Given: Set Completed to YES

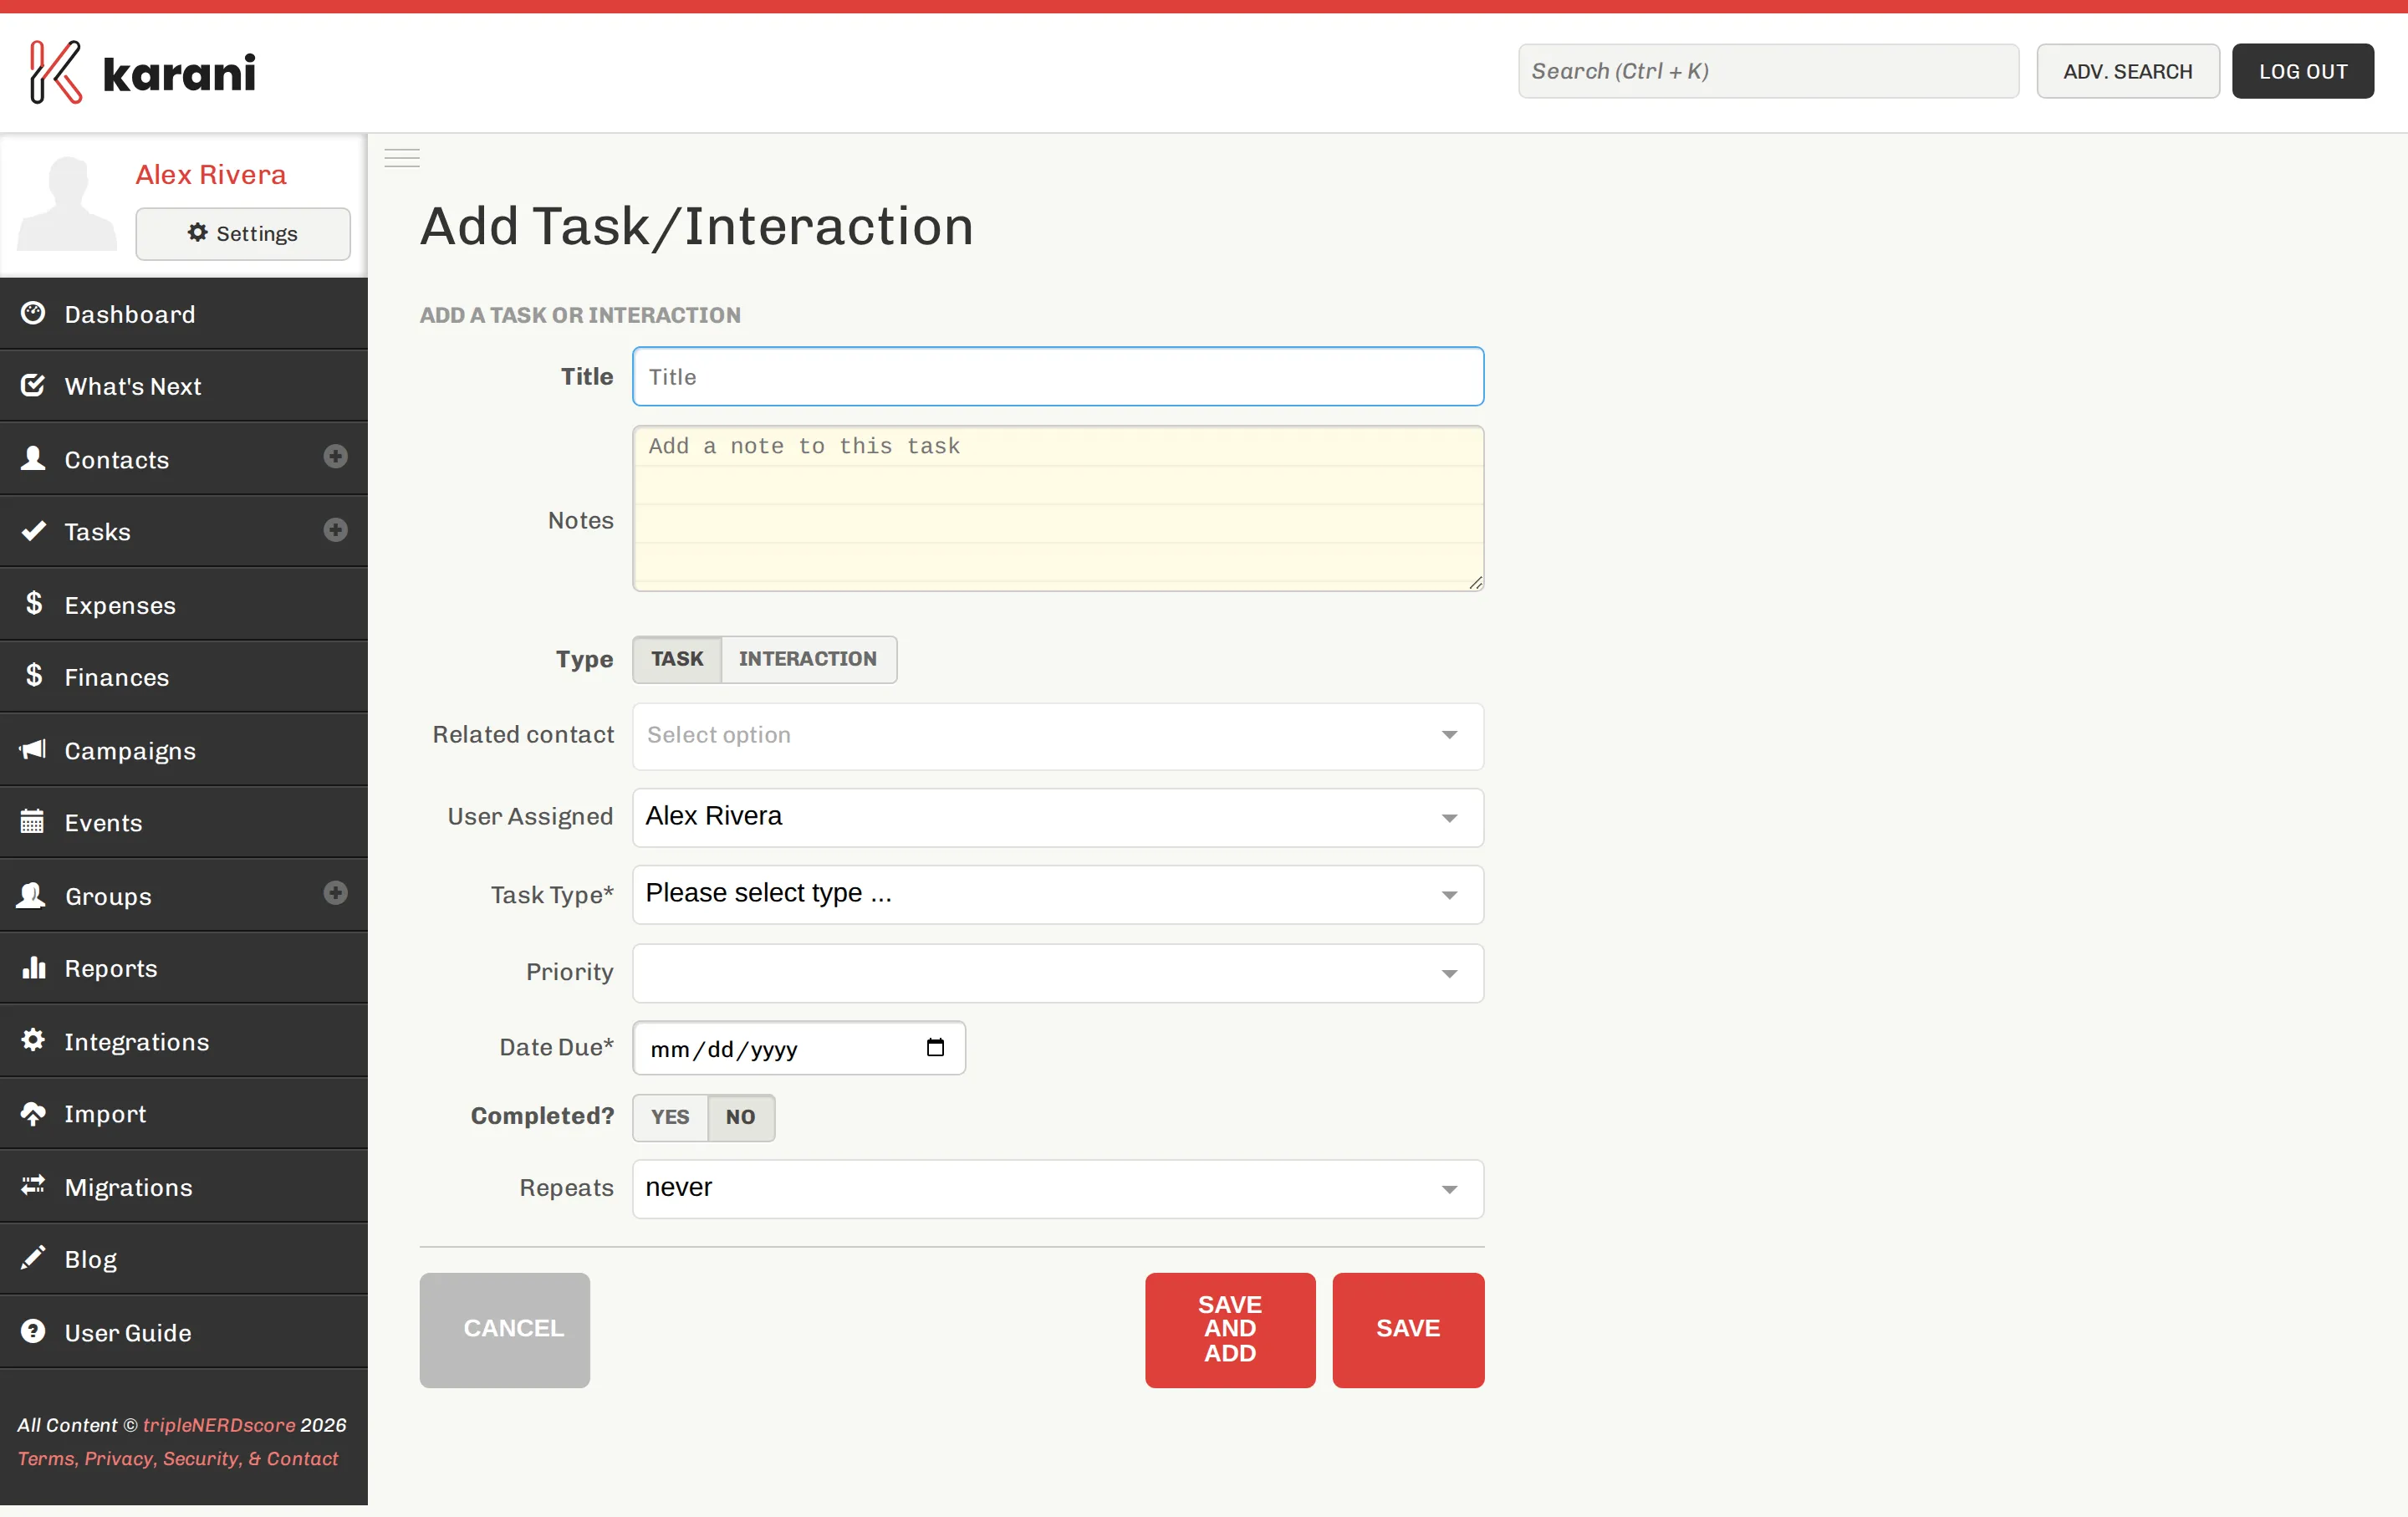Looking at the screenshot, I should tap(670, 1117).
